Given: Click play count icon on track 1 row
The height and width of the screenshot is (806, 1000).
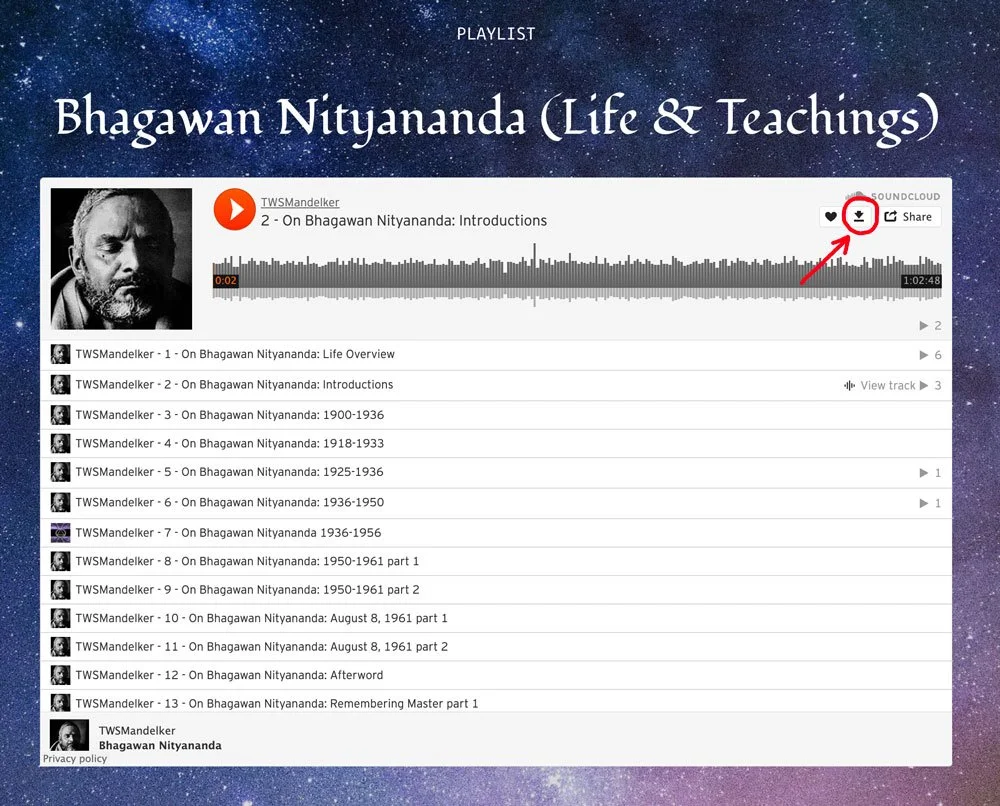Looking at the screenshot, I should click(923, 355).
